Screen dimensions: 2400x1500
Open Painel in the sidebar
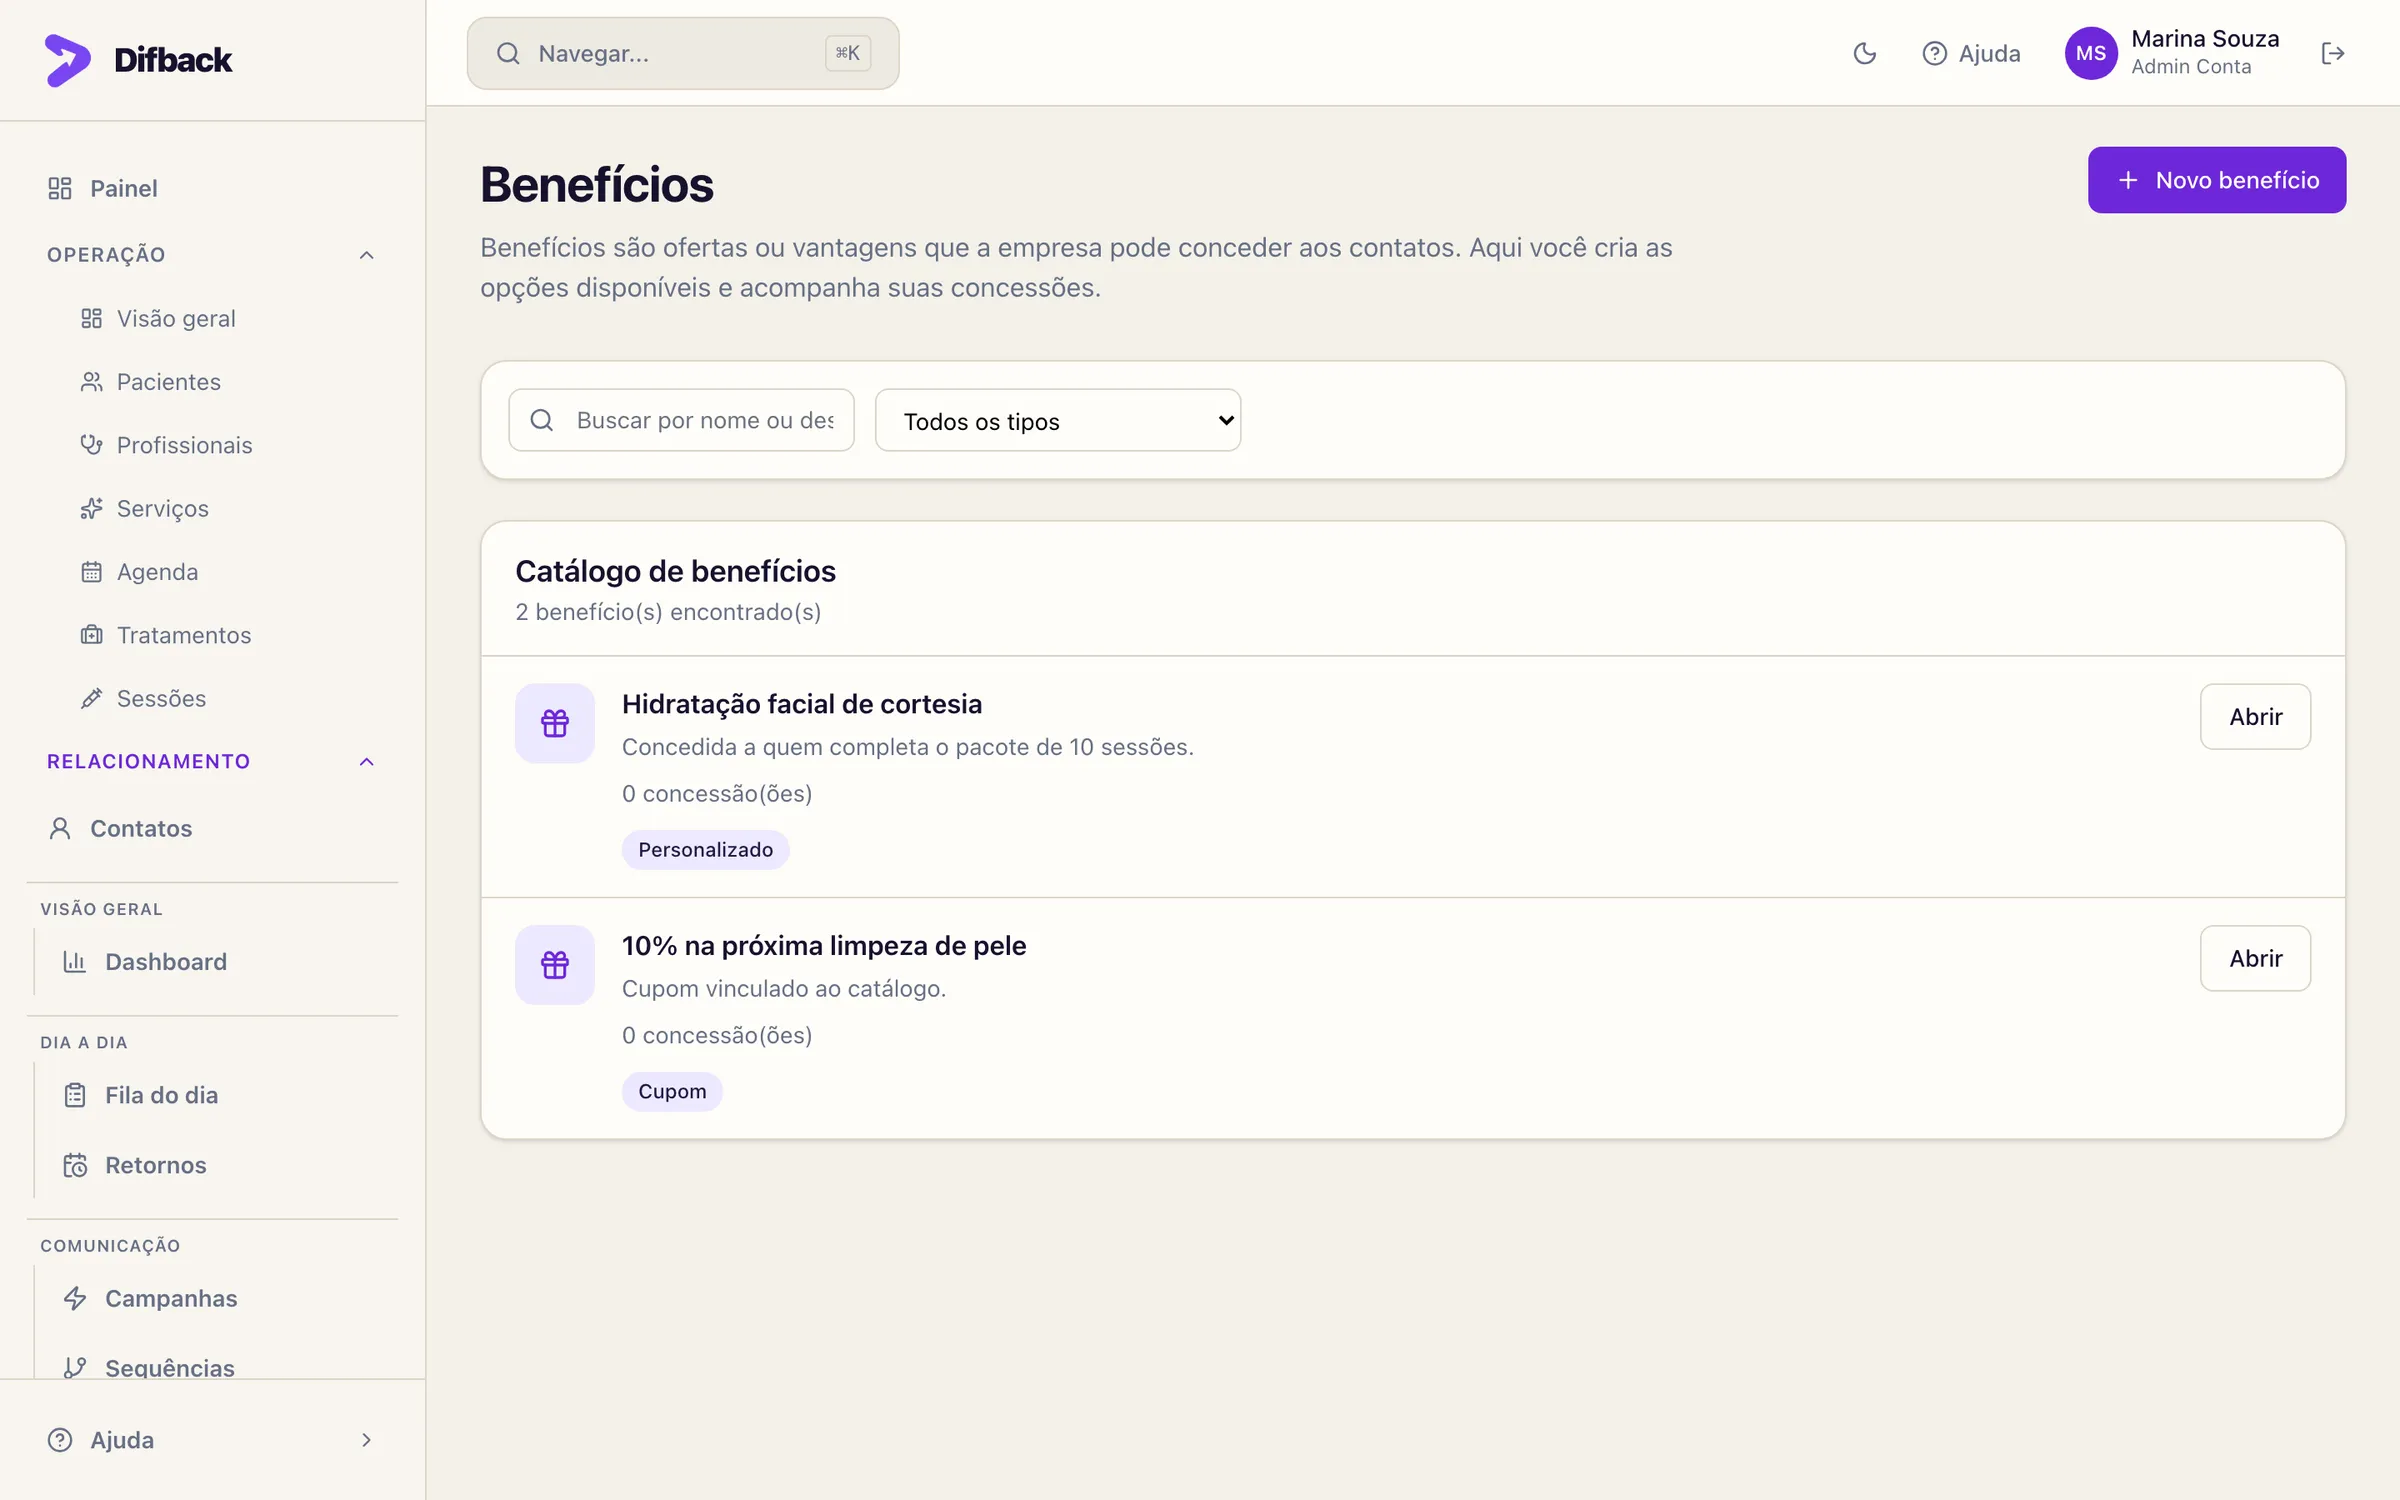tap(102, 188)
